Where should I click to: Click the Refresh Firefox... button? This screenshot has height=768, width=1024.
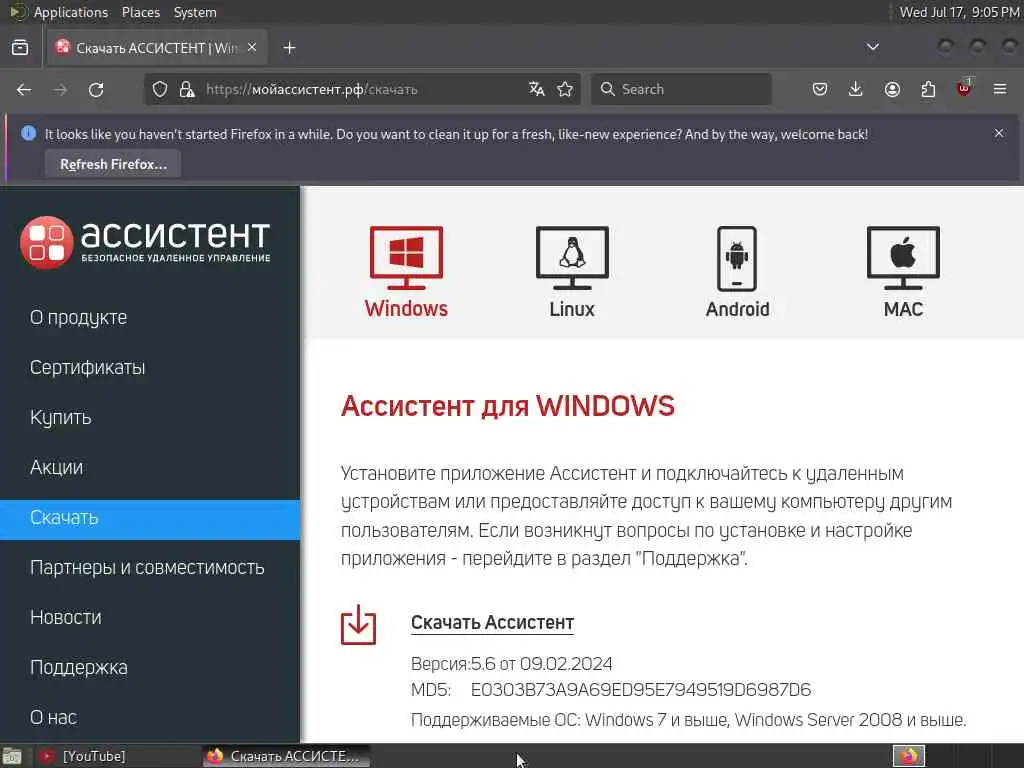click(113, 164)
